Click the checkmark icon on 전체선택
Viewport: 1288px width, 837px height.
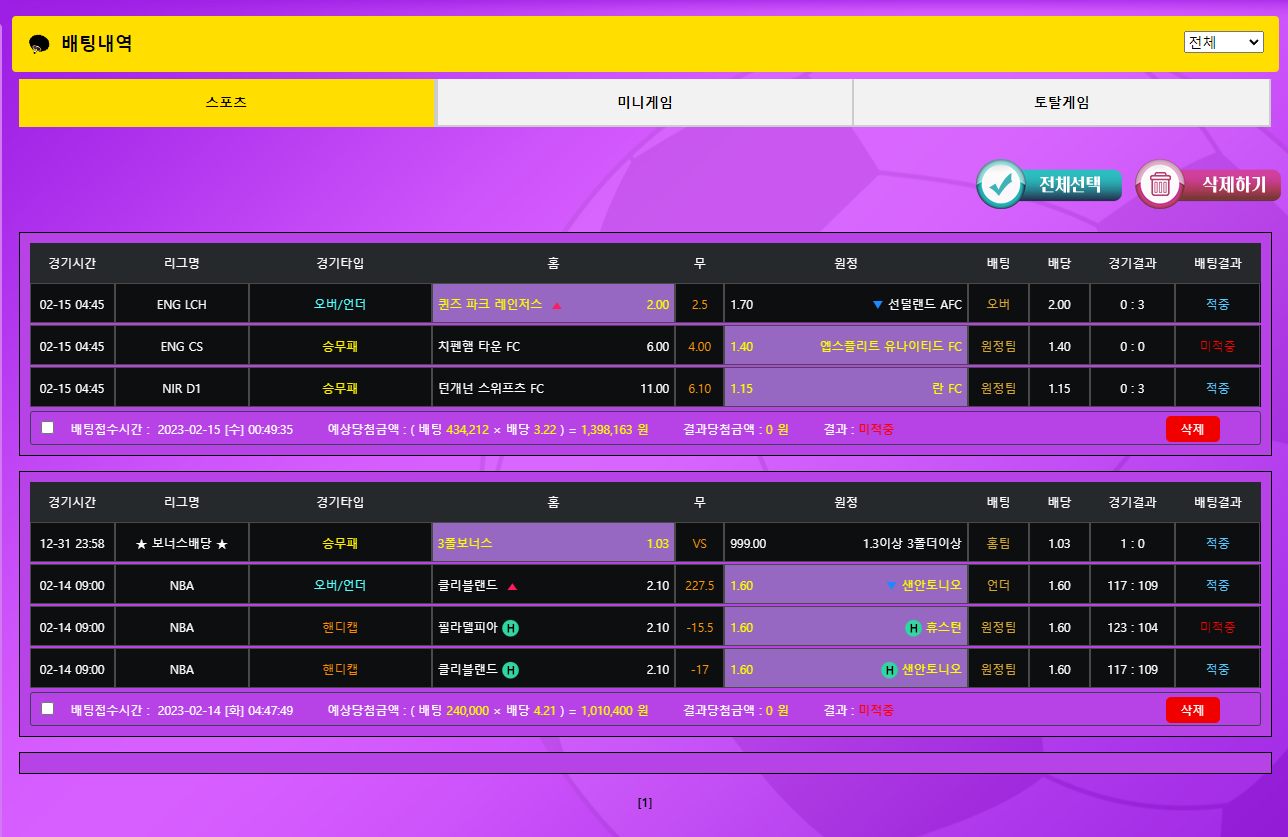point(1001,184)
